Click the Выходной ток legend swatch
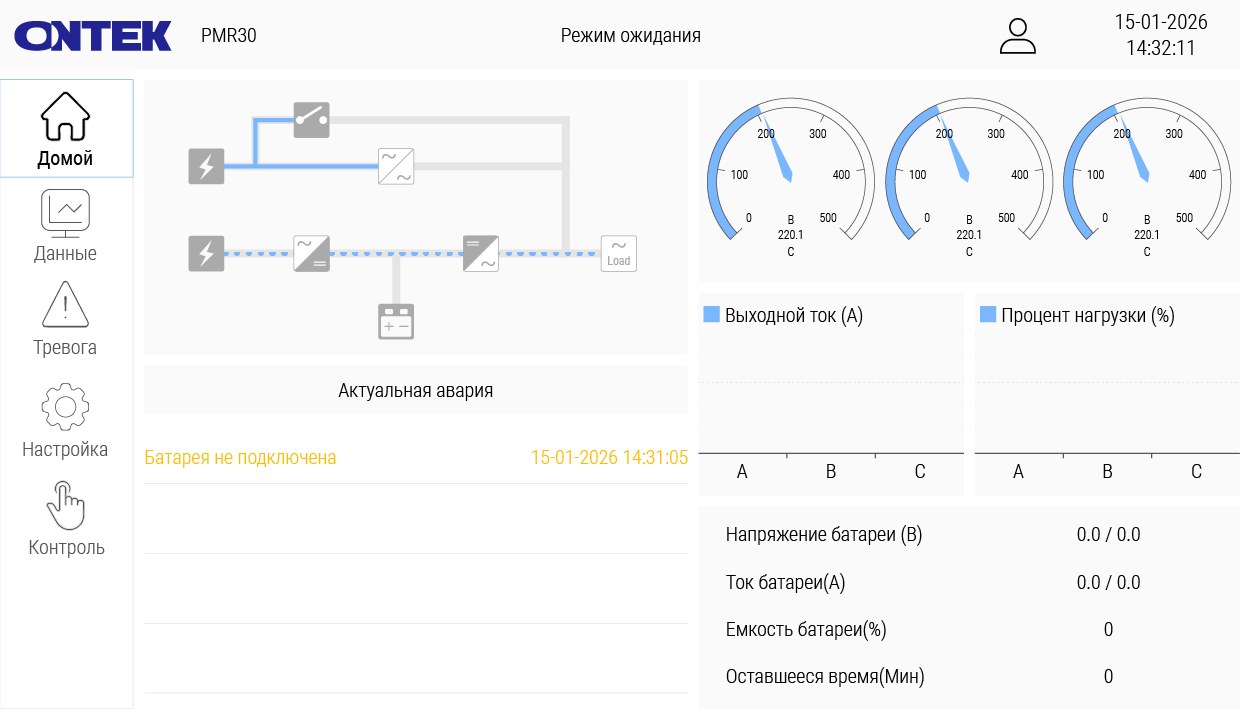This screenshot has width=1240, height=709. click(x=712, y=315)
